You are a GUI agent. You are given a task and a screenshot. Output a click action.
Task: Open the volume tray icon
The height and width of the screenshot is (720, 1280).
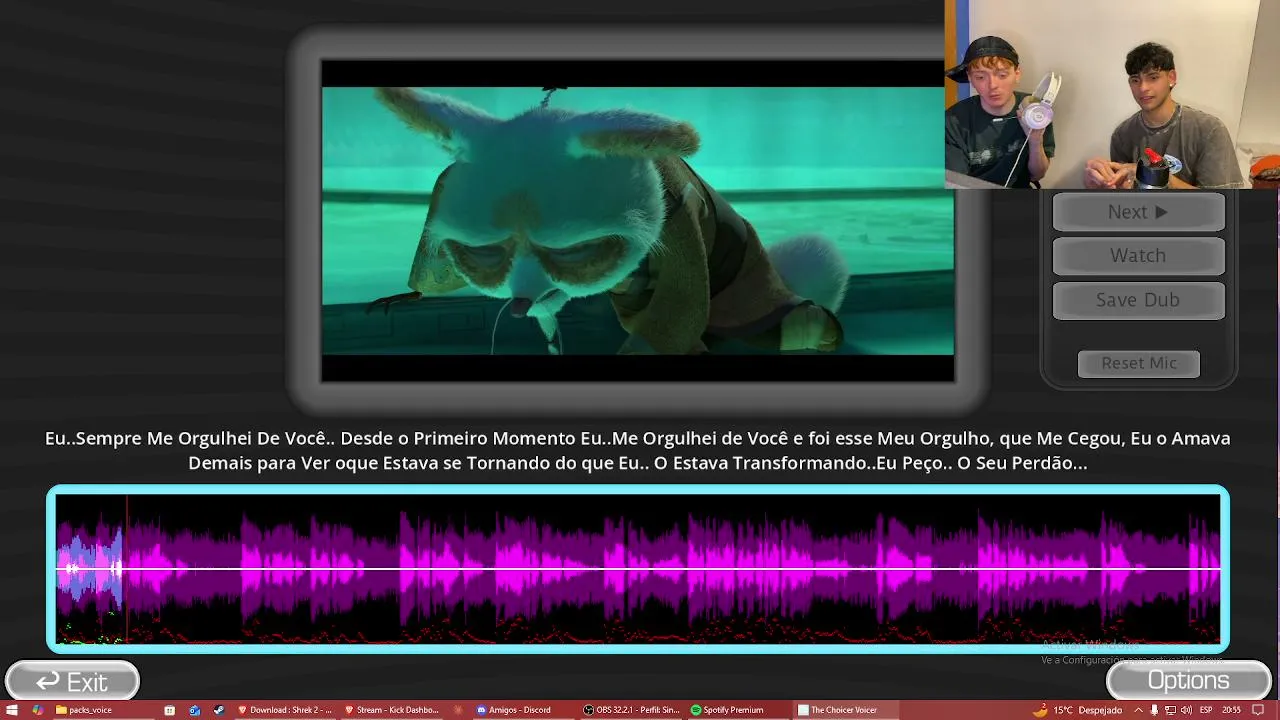click(1186, 710)
